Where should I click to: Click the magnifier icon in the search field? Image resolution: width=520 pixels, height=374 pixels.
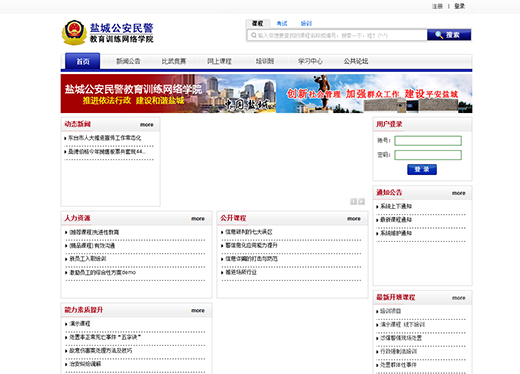coord(254,35)
